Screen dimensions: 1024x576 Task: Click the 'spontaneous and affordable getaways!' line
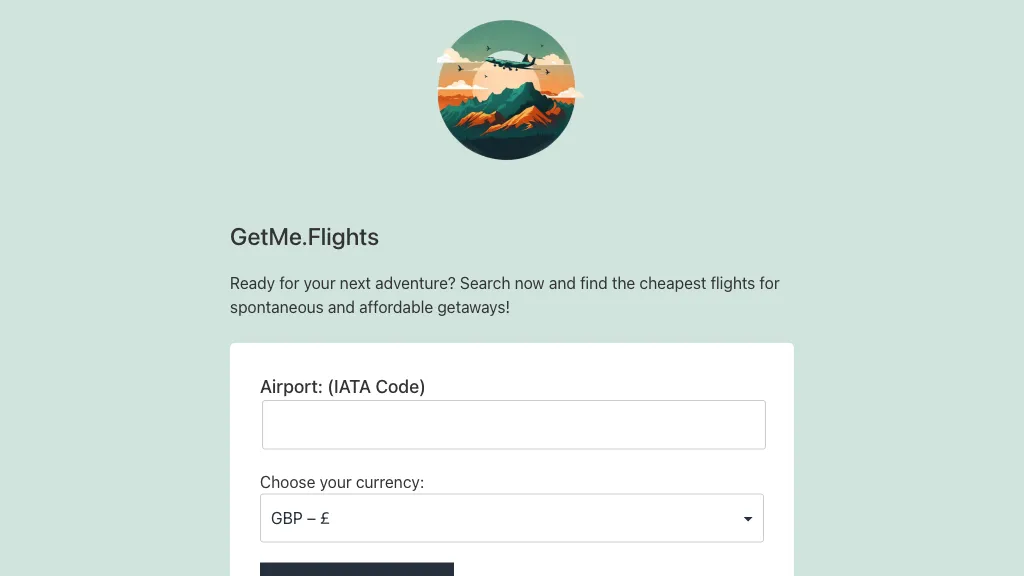click(x=370, y=308)
